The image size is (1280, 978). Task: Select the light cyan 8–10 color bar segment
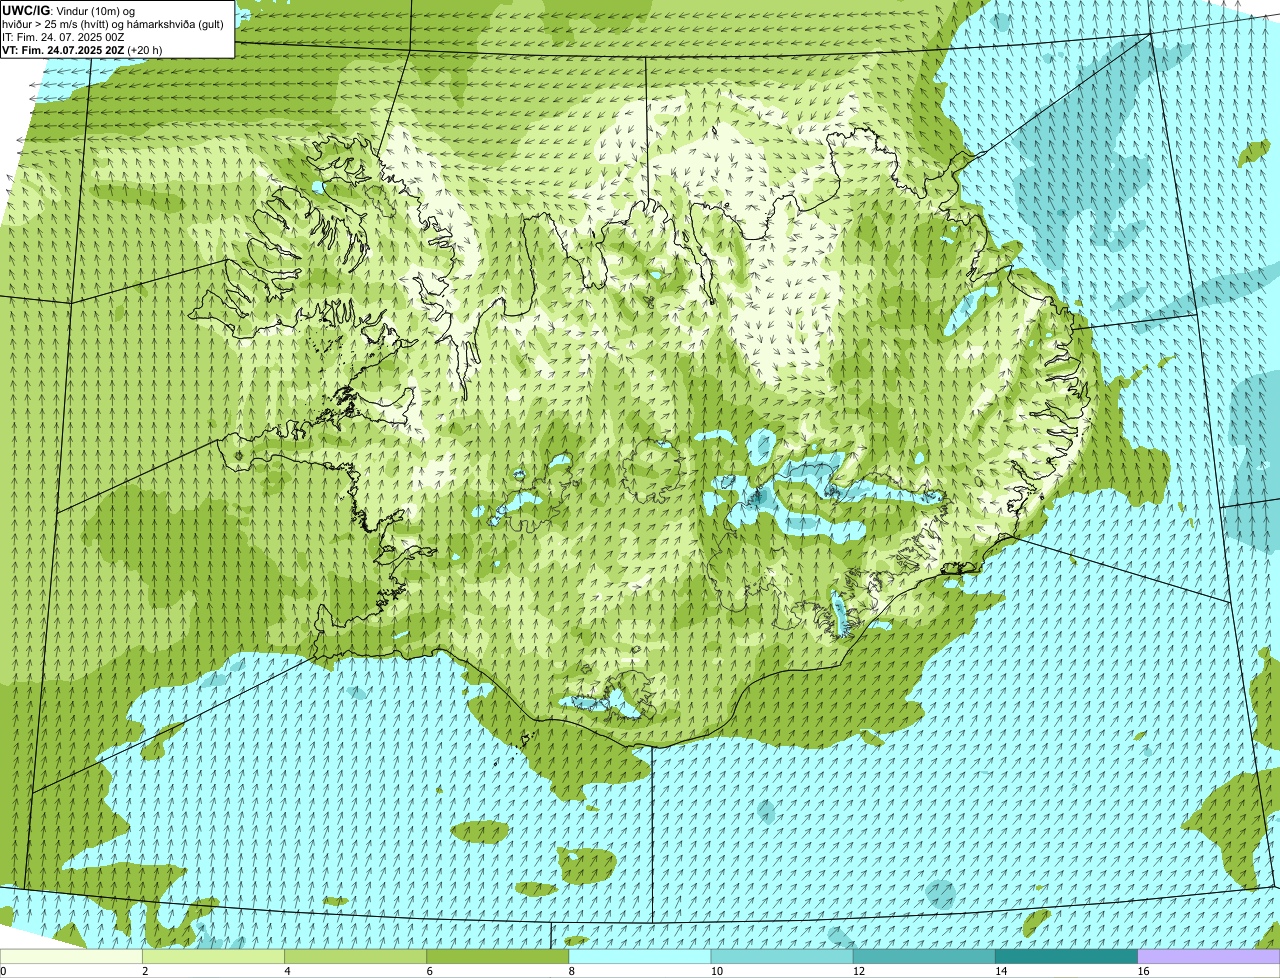coord(640,956)
